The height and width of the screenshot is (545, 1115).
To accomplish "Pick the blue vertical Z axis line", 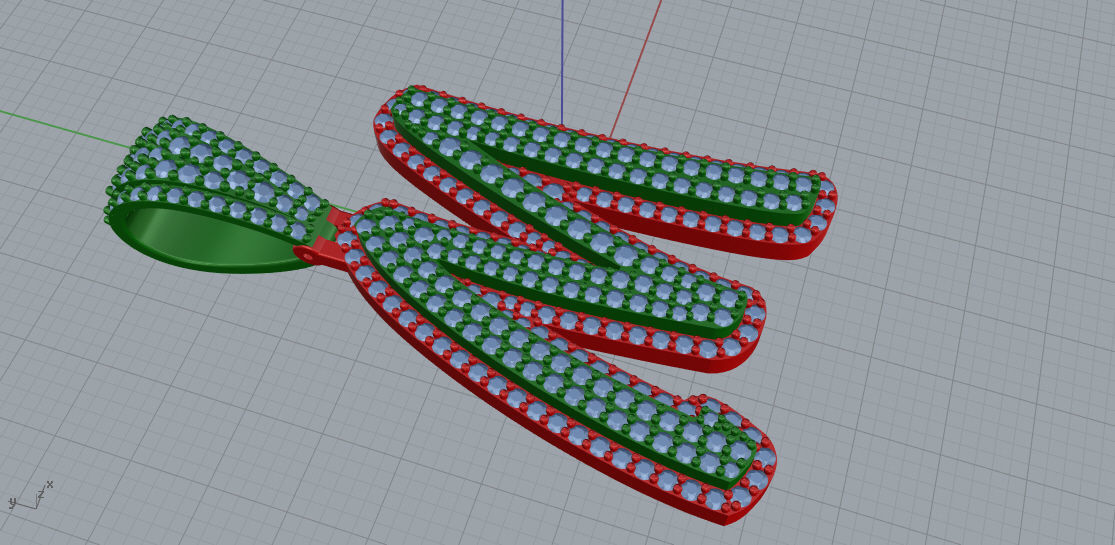I will click(x=562, y=63).
